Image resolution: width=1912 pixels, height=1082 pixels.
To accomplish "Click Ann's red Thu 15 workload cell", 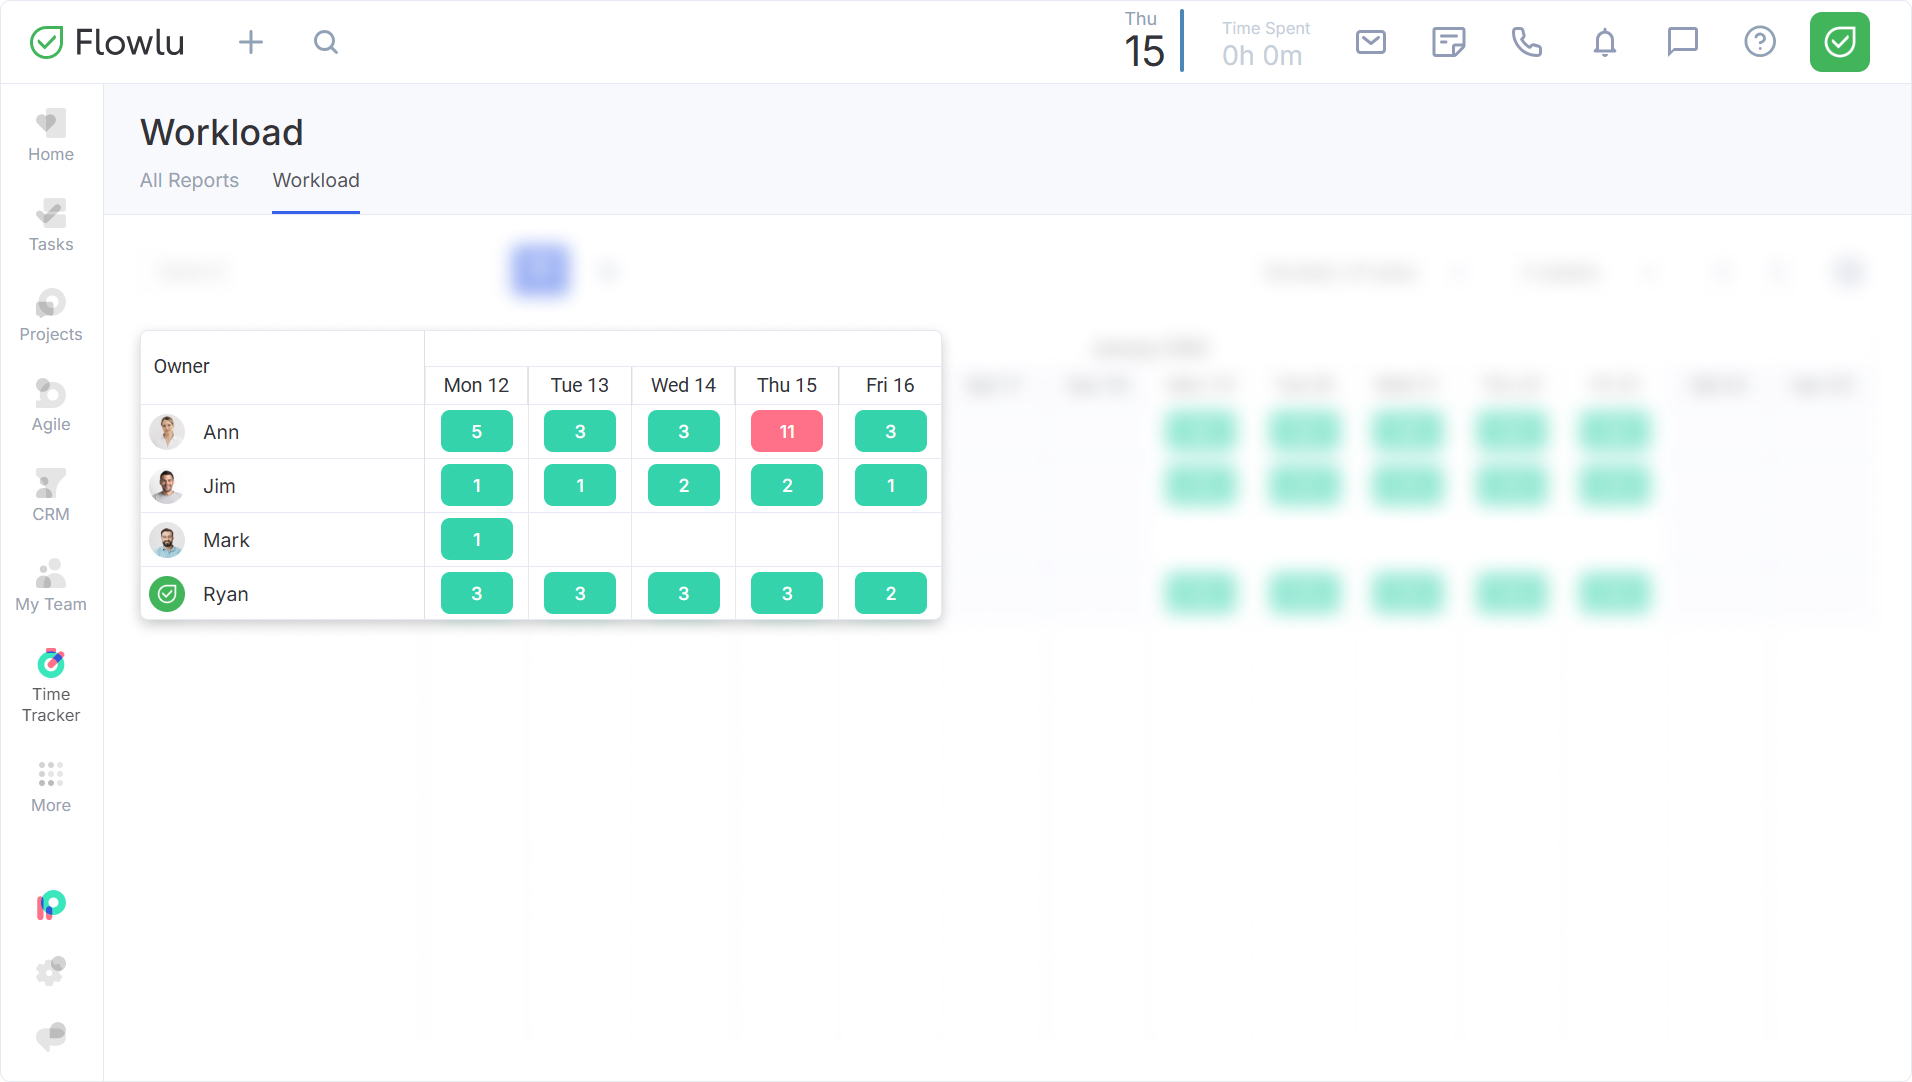I will coord(787,432).
